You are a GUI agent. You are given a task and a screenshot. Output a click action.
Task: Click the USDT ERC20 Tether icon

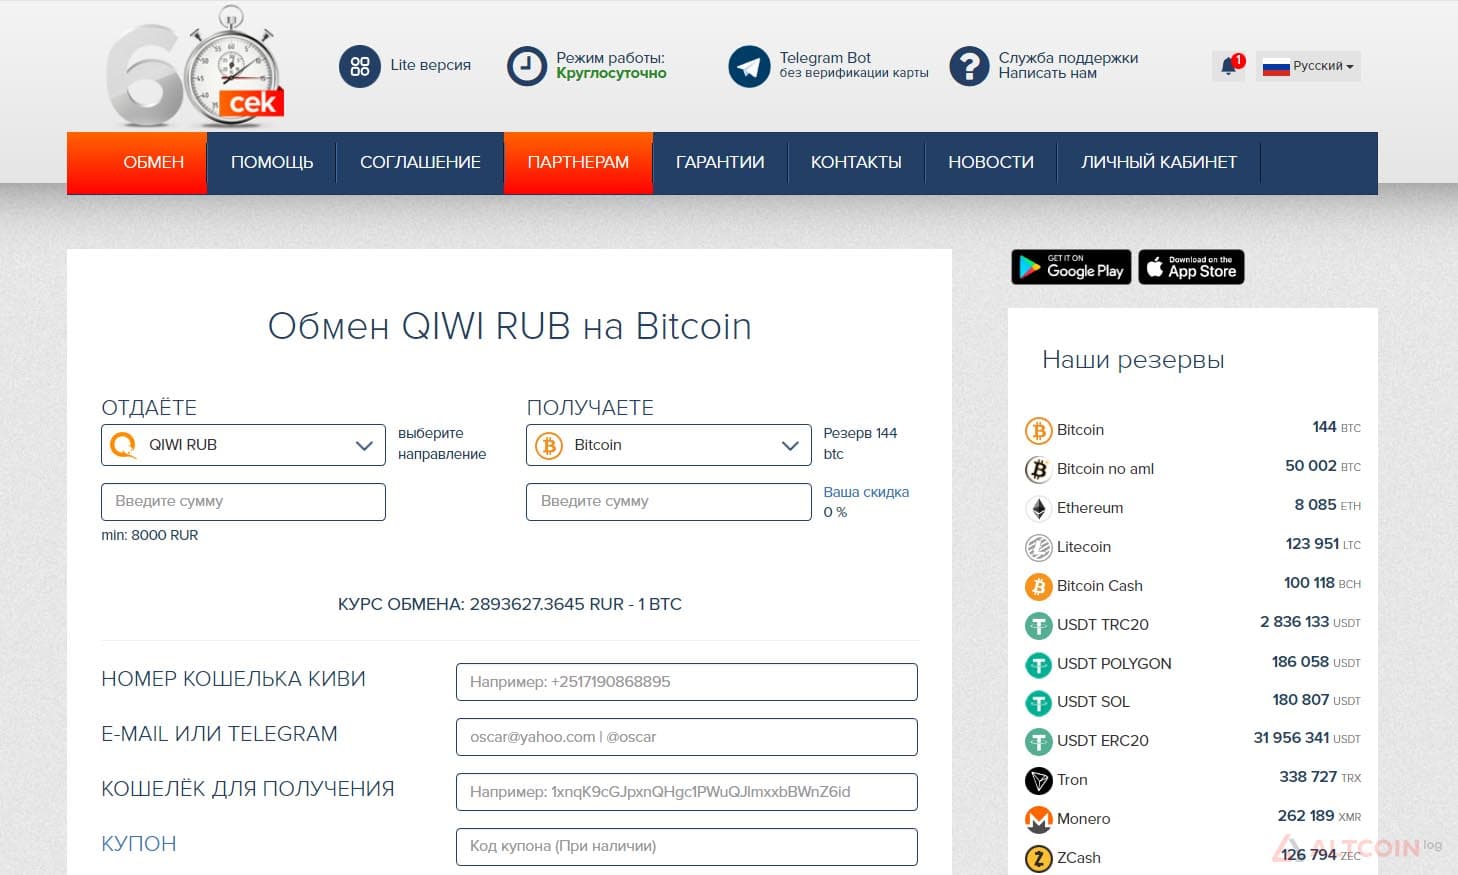pos(1038,741)
